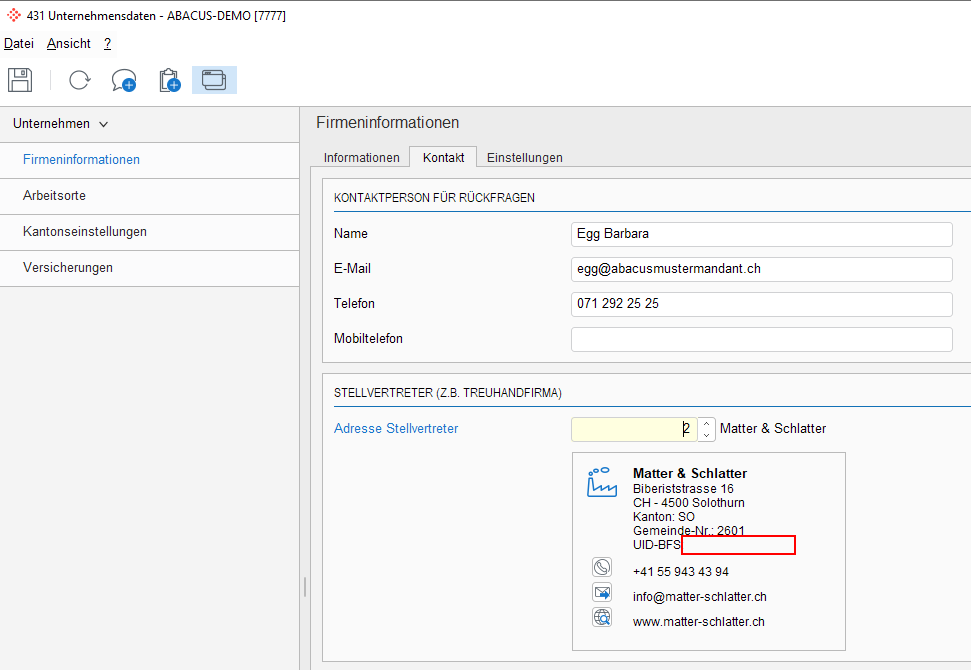Click the Adresse Stellvertreter link

(x=396, y=429)
